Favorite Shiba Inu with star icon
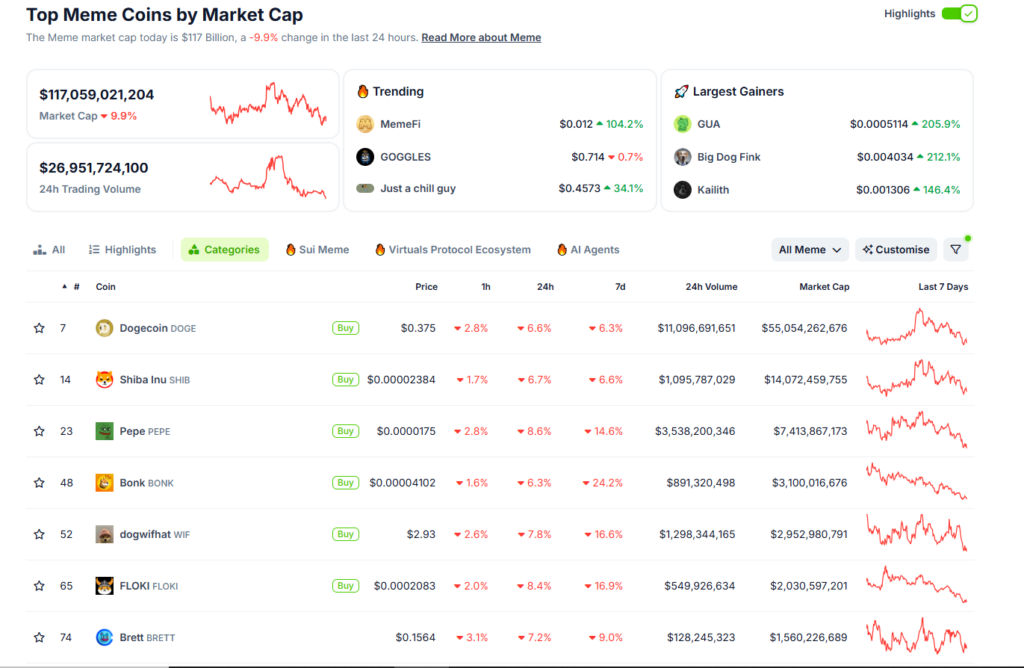1024x668 pixels. [x=39, y=379]
